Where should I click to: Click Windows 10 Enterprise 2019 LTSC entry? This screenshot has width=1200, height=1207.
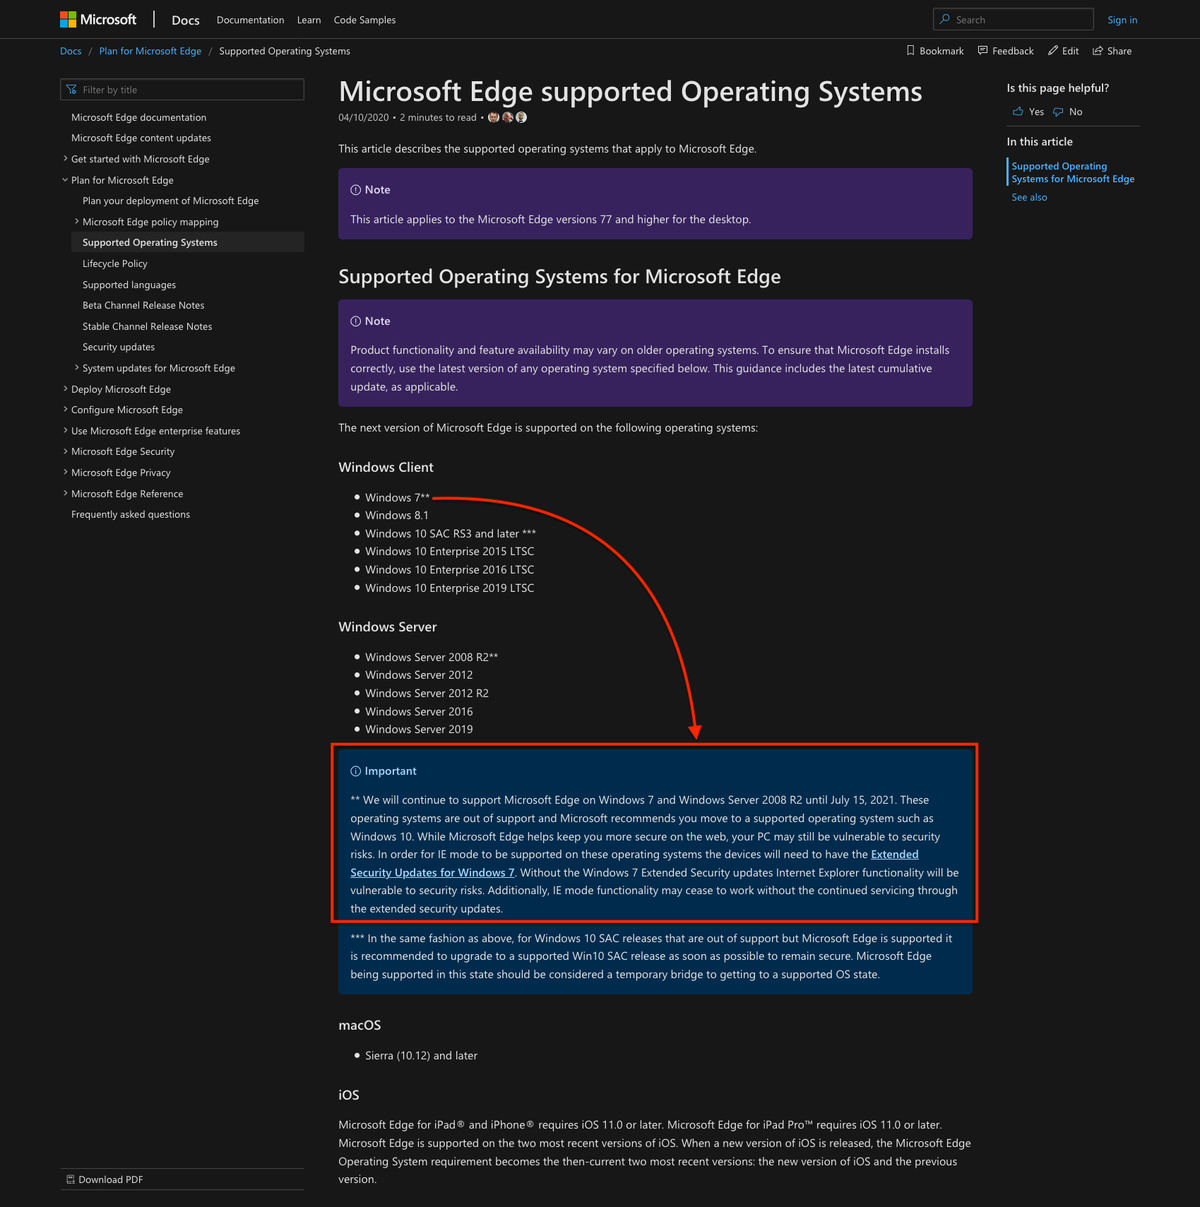pyautogui.click(x=449, y=588)
